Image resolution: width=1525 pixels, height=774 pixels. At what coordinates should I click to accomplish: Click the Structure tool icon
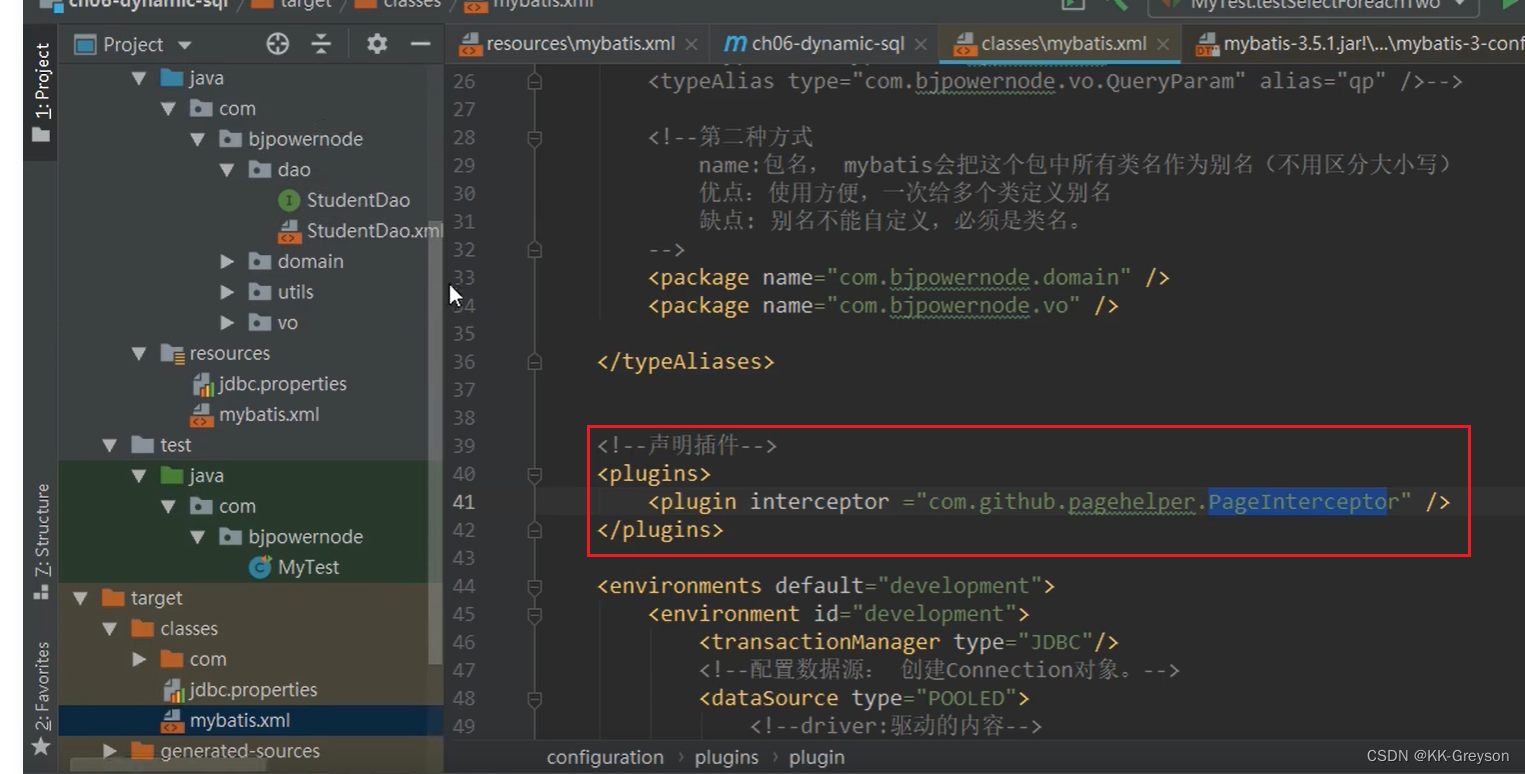41,591
